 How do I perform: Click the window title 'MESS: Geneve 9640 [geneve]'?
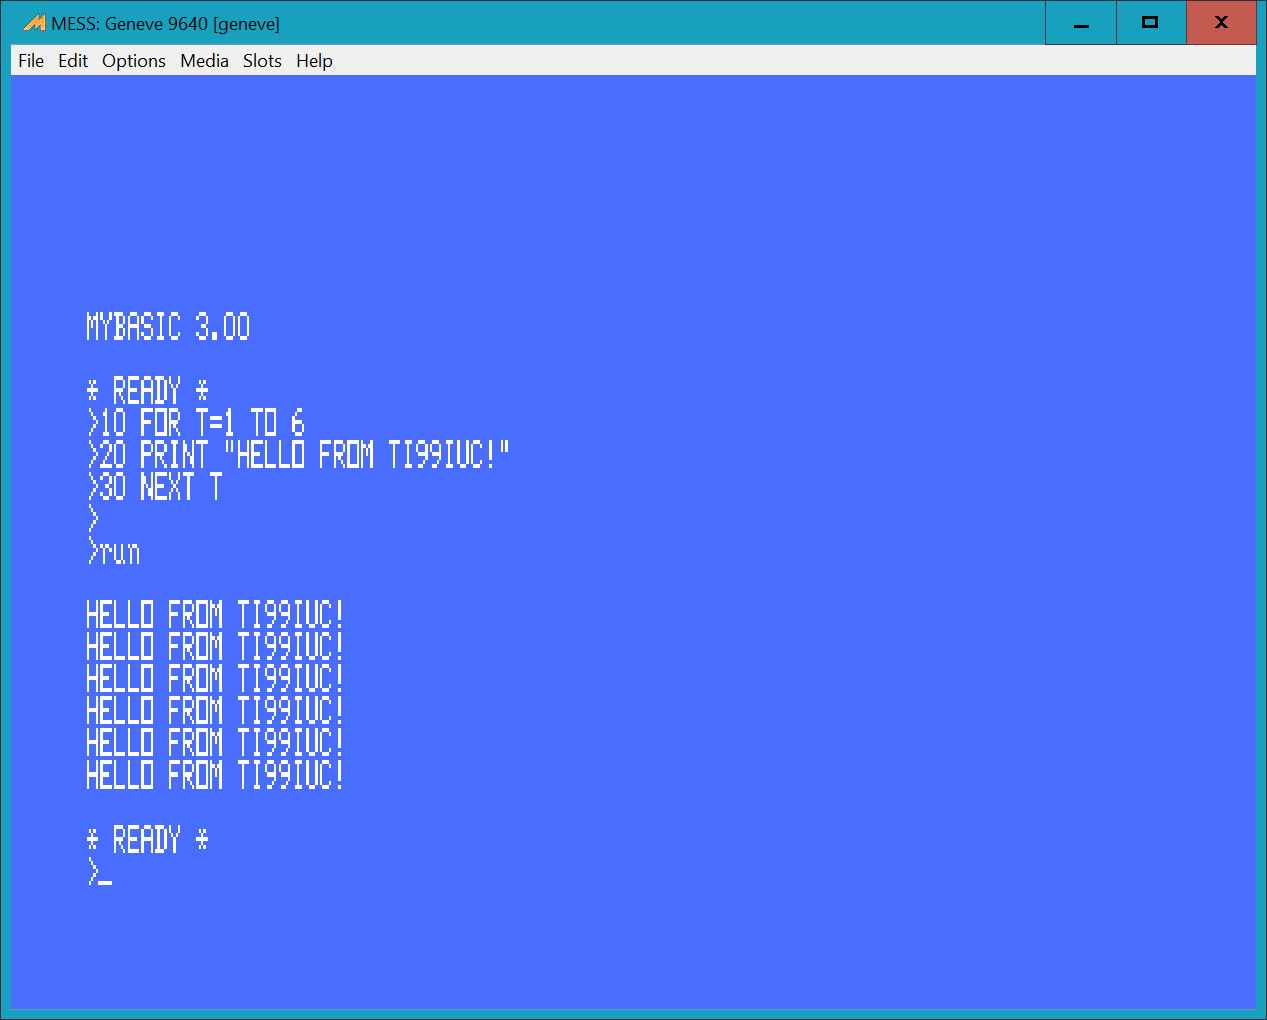[x=166, y=23]
